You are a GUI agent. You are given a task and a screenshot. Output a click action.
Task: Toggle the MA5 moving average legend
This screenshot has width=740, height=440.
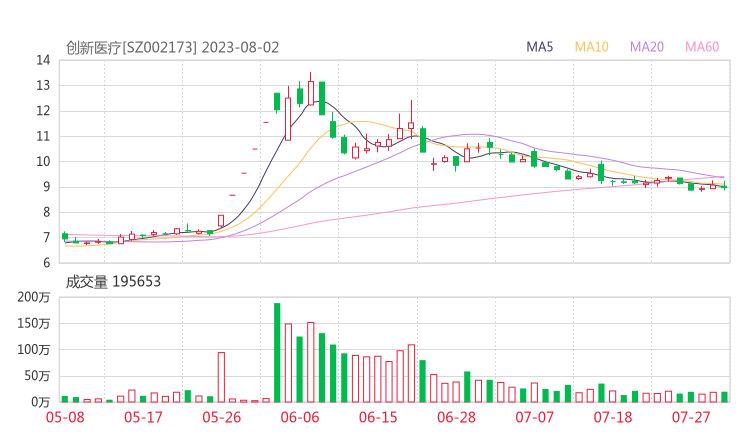click(539, 47)
